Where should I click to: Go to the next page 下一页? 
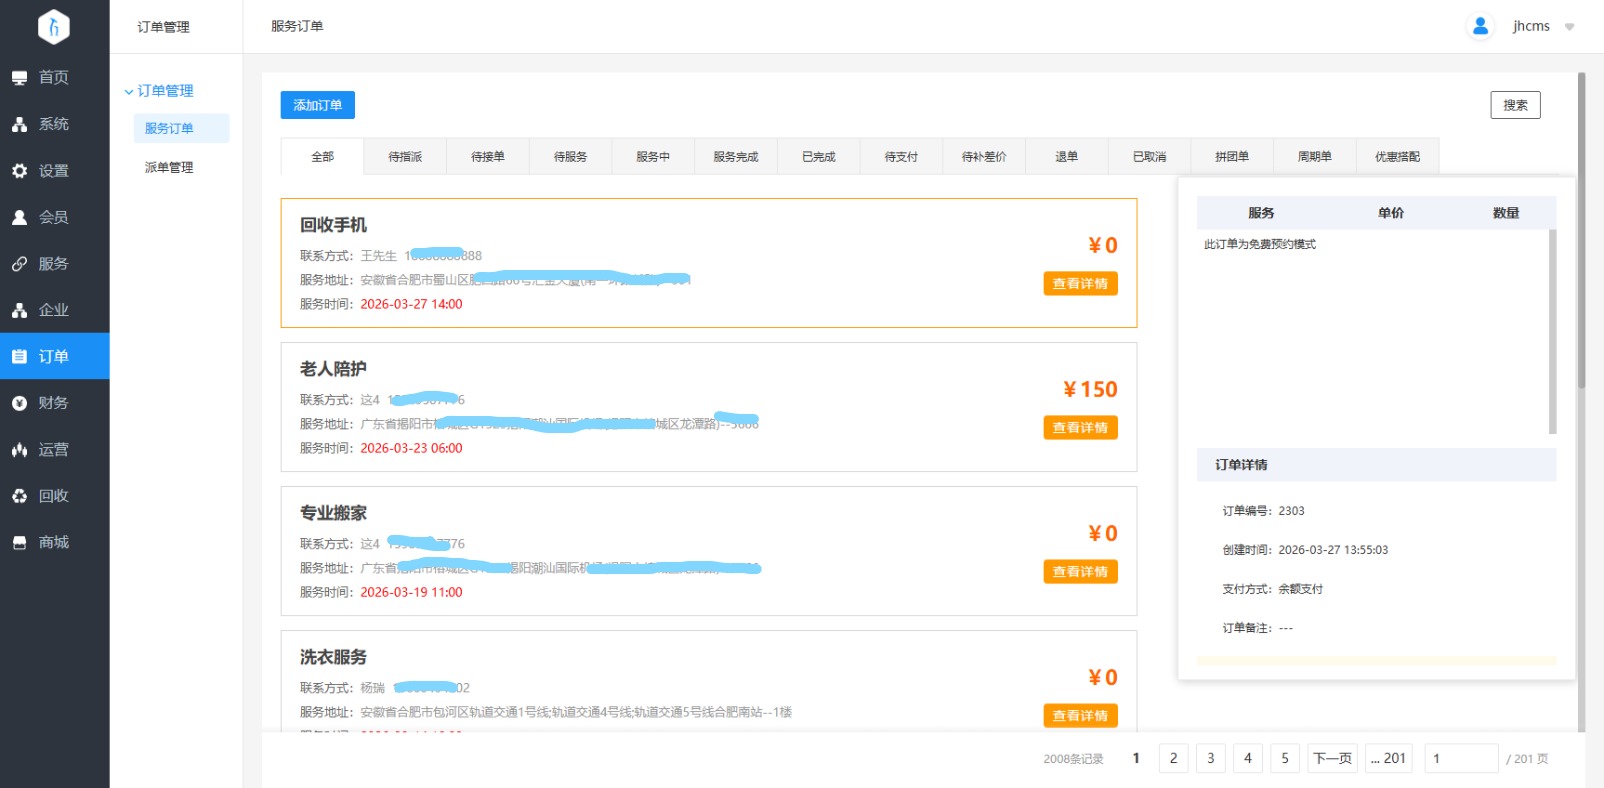[x=1332, y=758]
